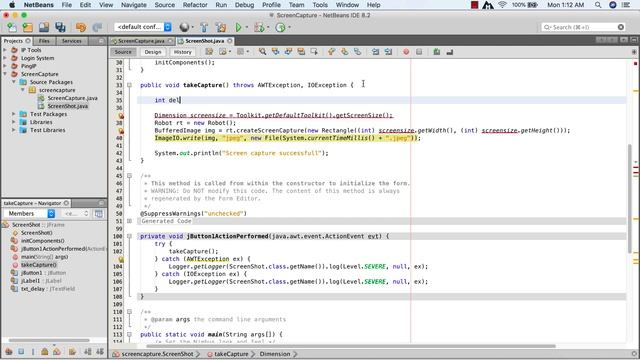Toggle Show Inner Classes filter in Navigator
Viewport: 640px width, 360px height.
[x=57, y=351]
